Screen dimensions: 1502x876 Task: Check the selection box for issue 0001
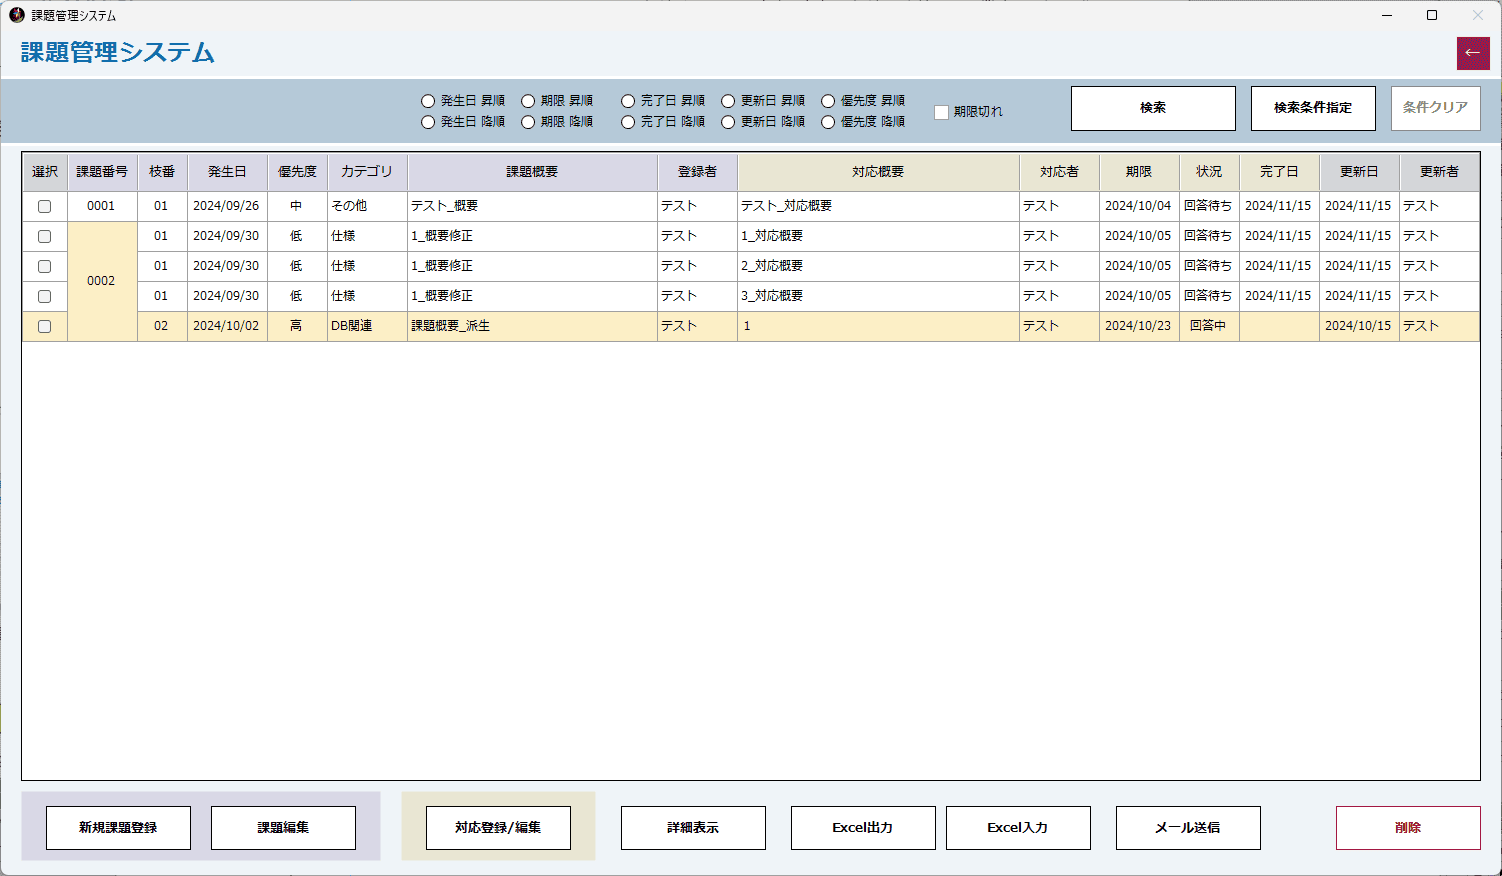pyautogui.click(x=44, y=207)
